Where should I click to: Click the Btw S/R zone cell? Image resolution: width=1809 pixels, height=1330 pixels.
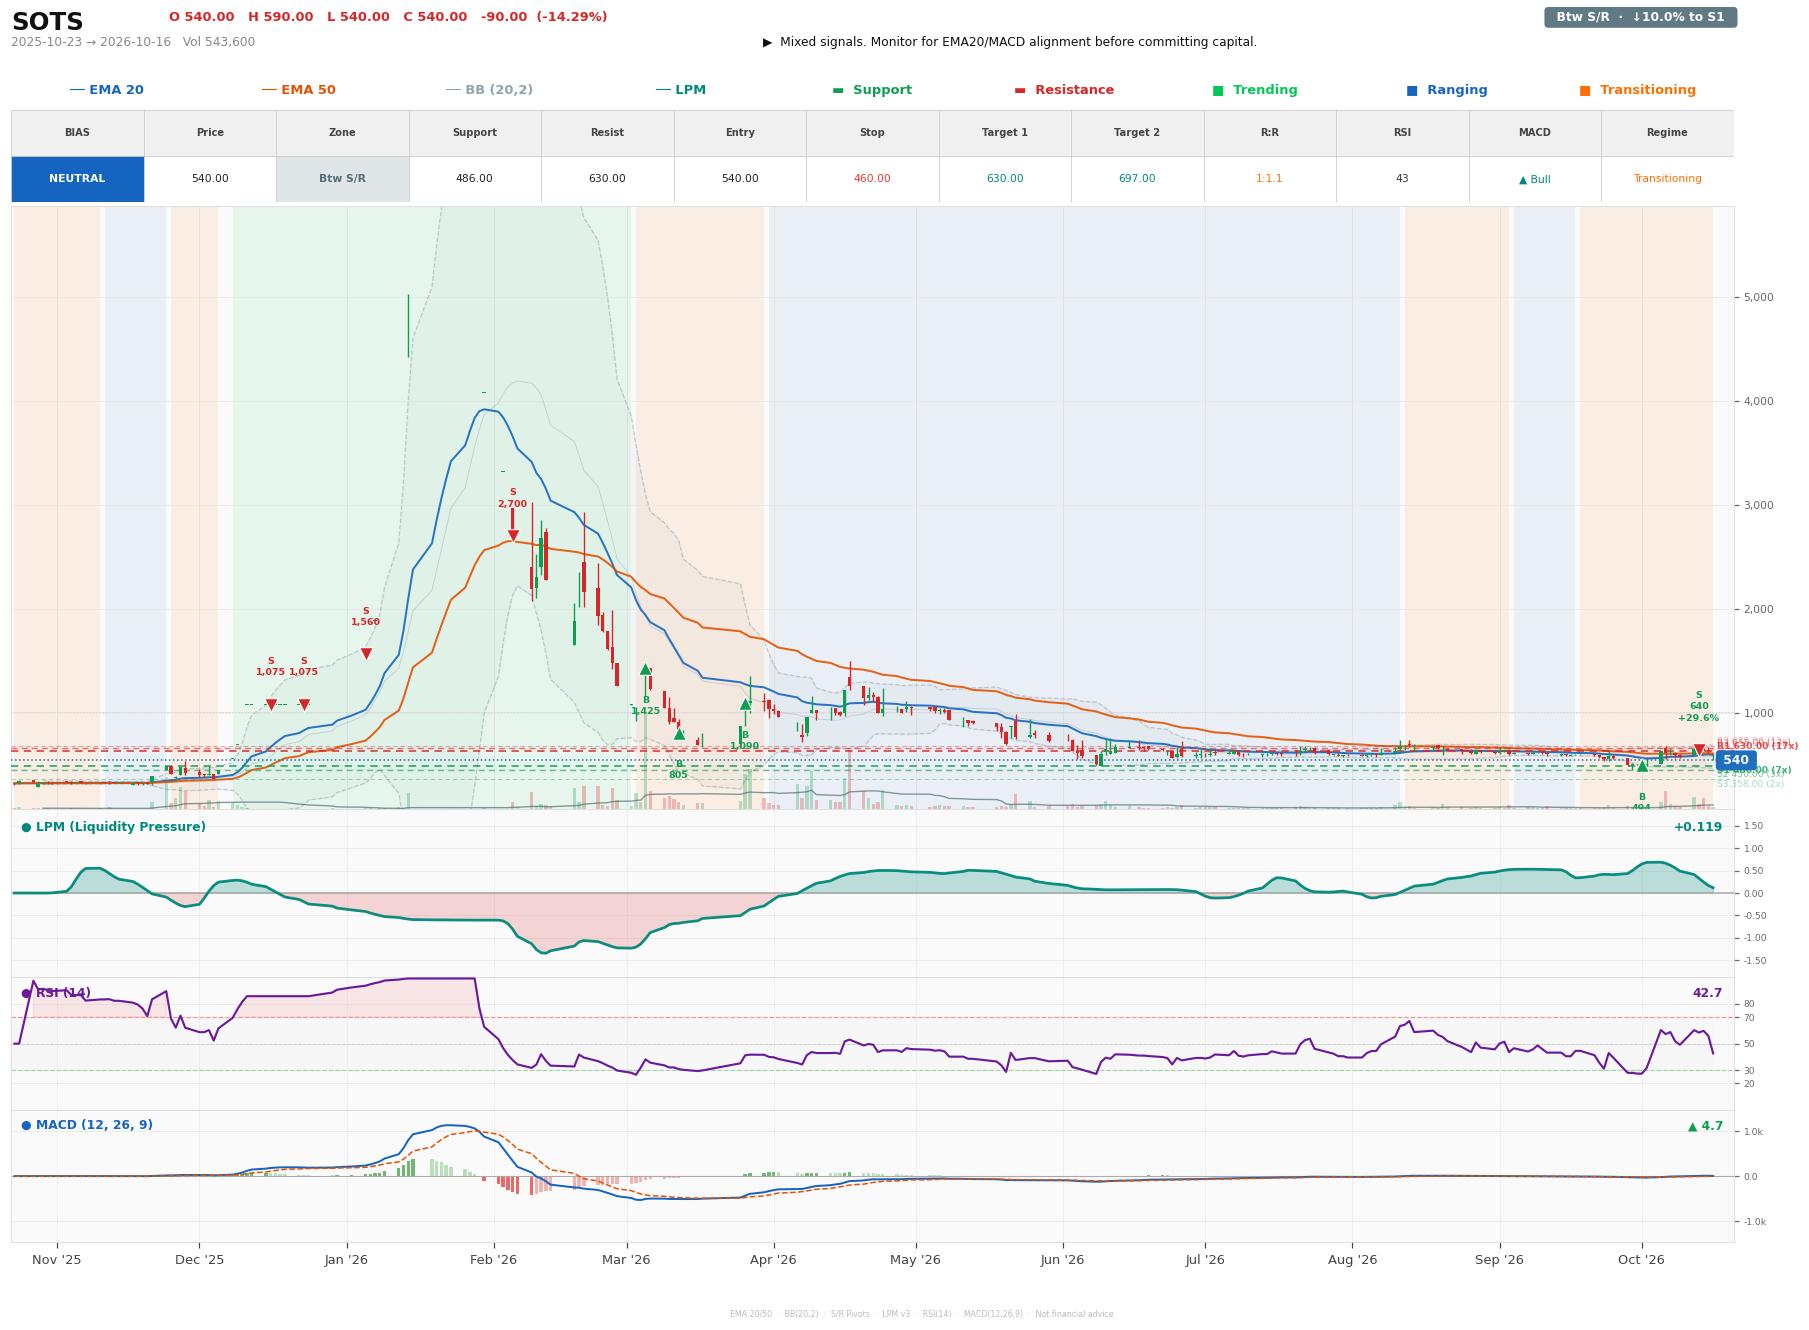(x=342, y=179)
